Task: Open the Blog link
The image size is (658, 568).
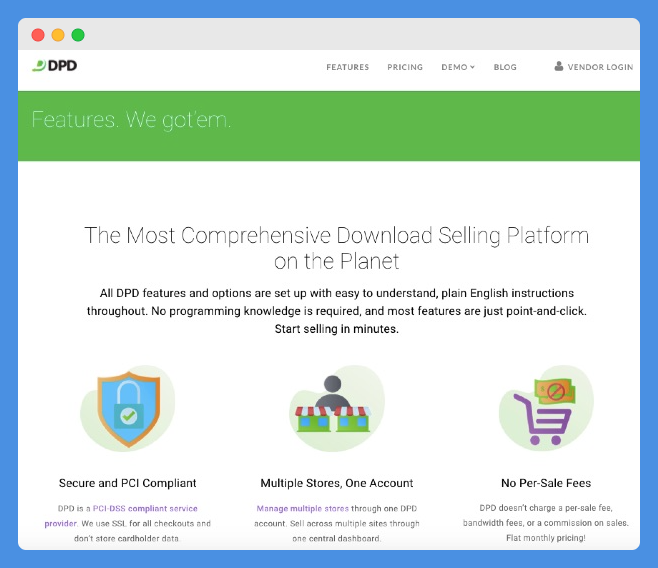Action: coord(505,67)
